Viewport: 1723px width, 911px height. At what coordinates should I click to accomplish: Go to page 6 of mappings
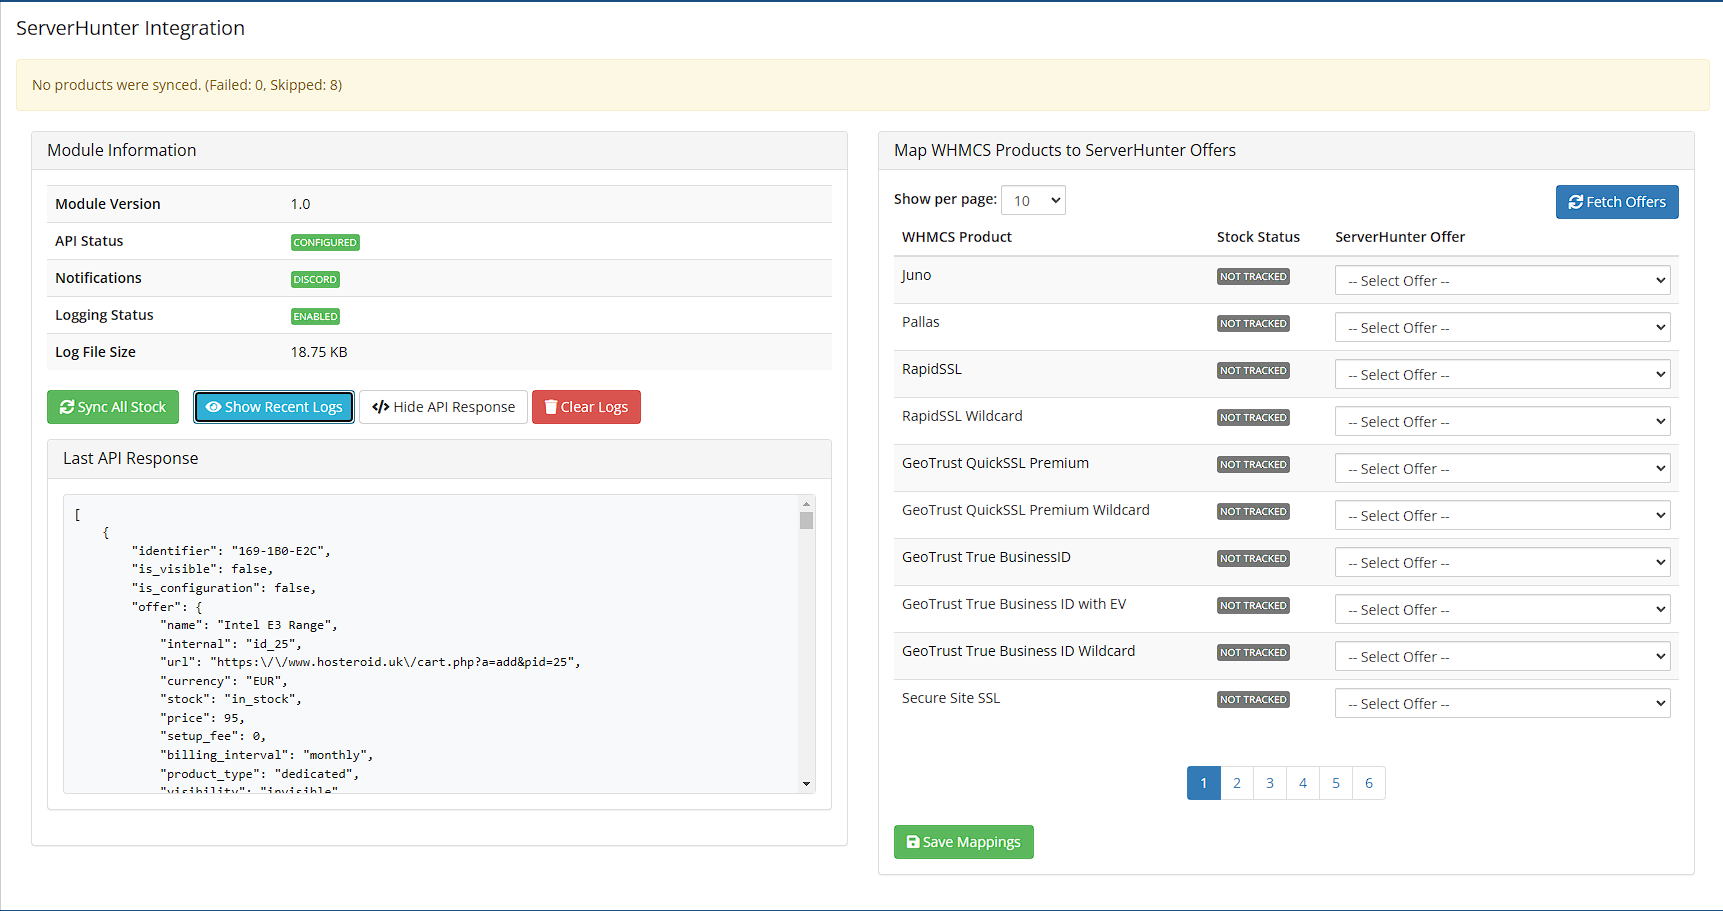tap(1369, 783)
